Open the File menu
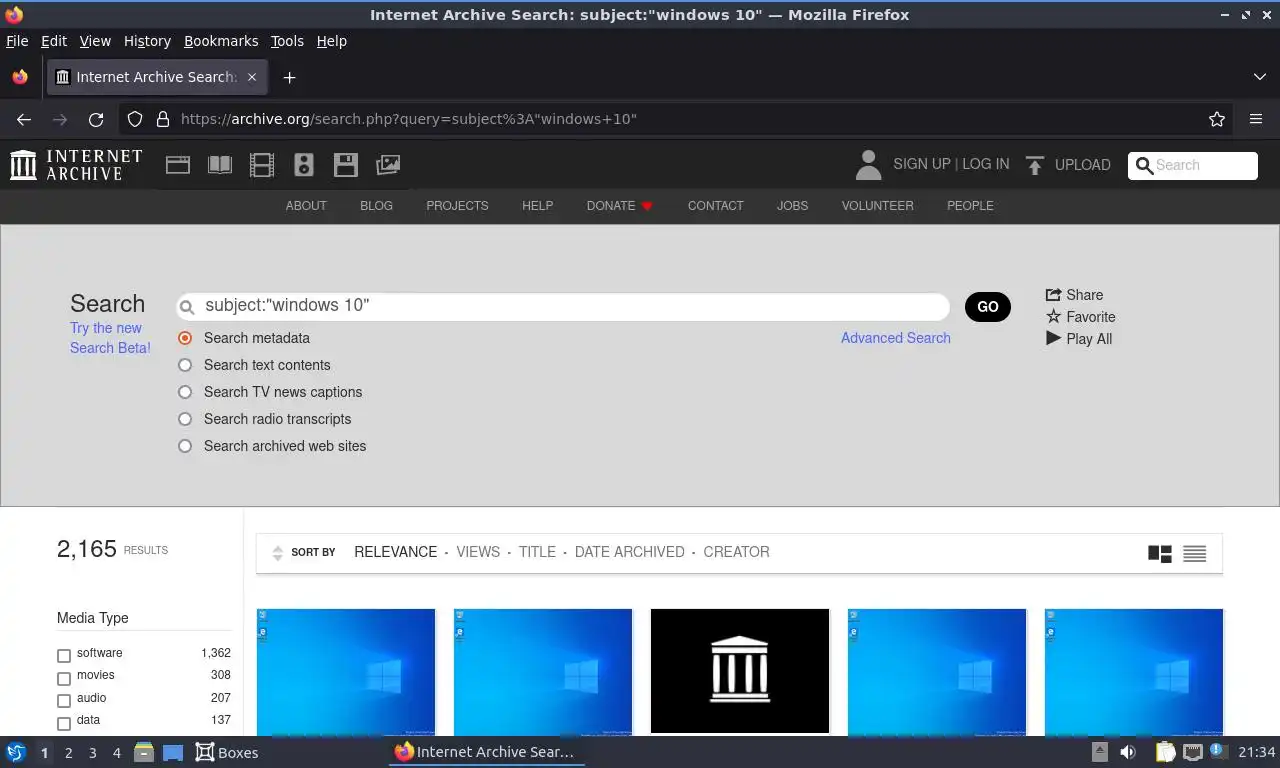This screenshot has width=1280, height=768. click(17, 41)
